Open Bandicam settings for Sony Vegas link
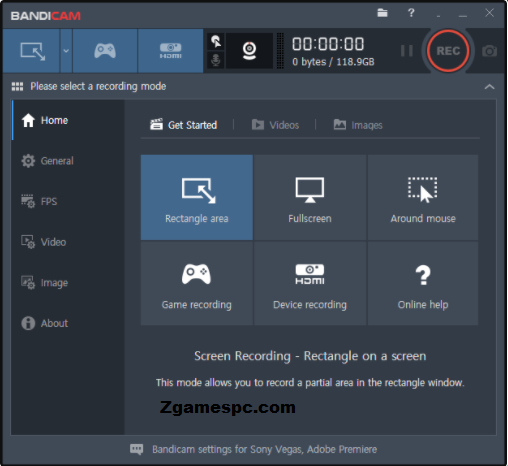The height and width of the screenshot is (466, 508). click(x=264, y=449)
